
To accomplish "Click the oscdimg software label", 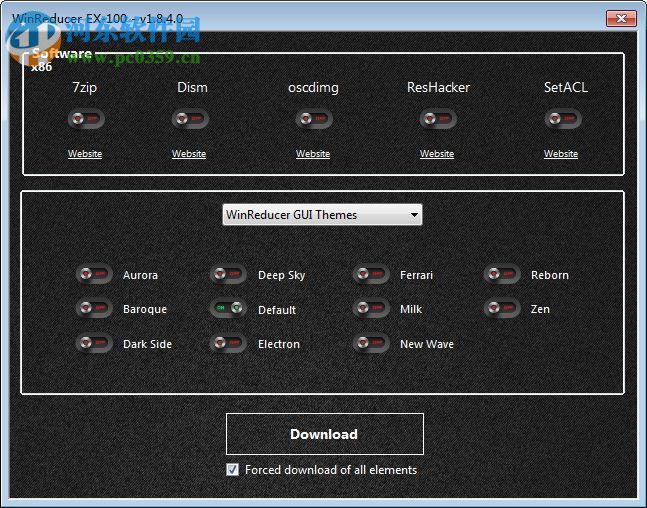I will [313, 88].
